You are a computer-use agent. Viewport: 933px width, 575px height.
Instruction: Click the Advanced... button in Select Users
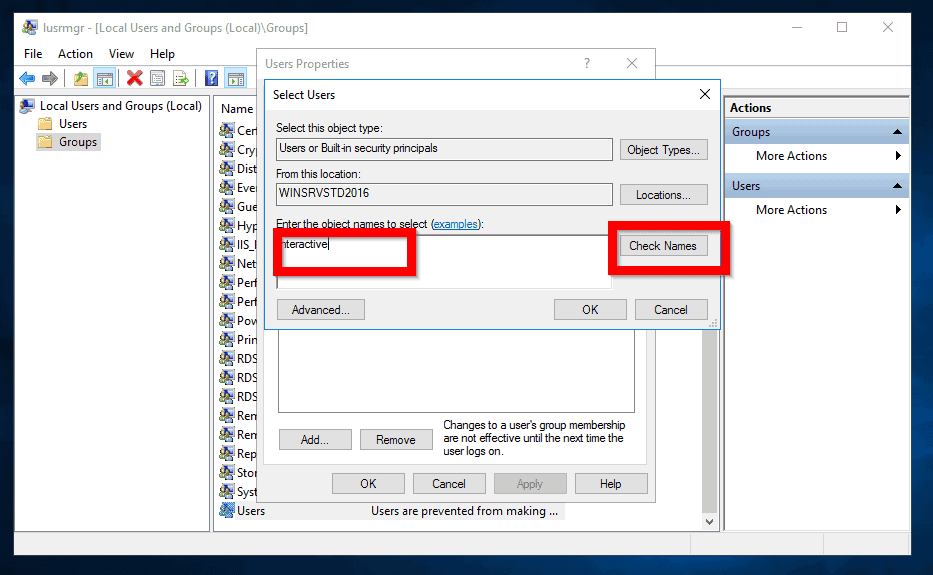click(321, 310)
